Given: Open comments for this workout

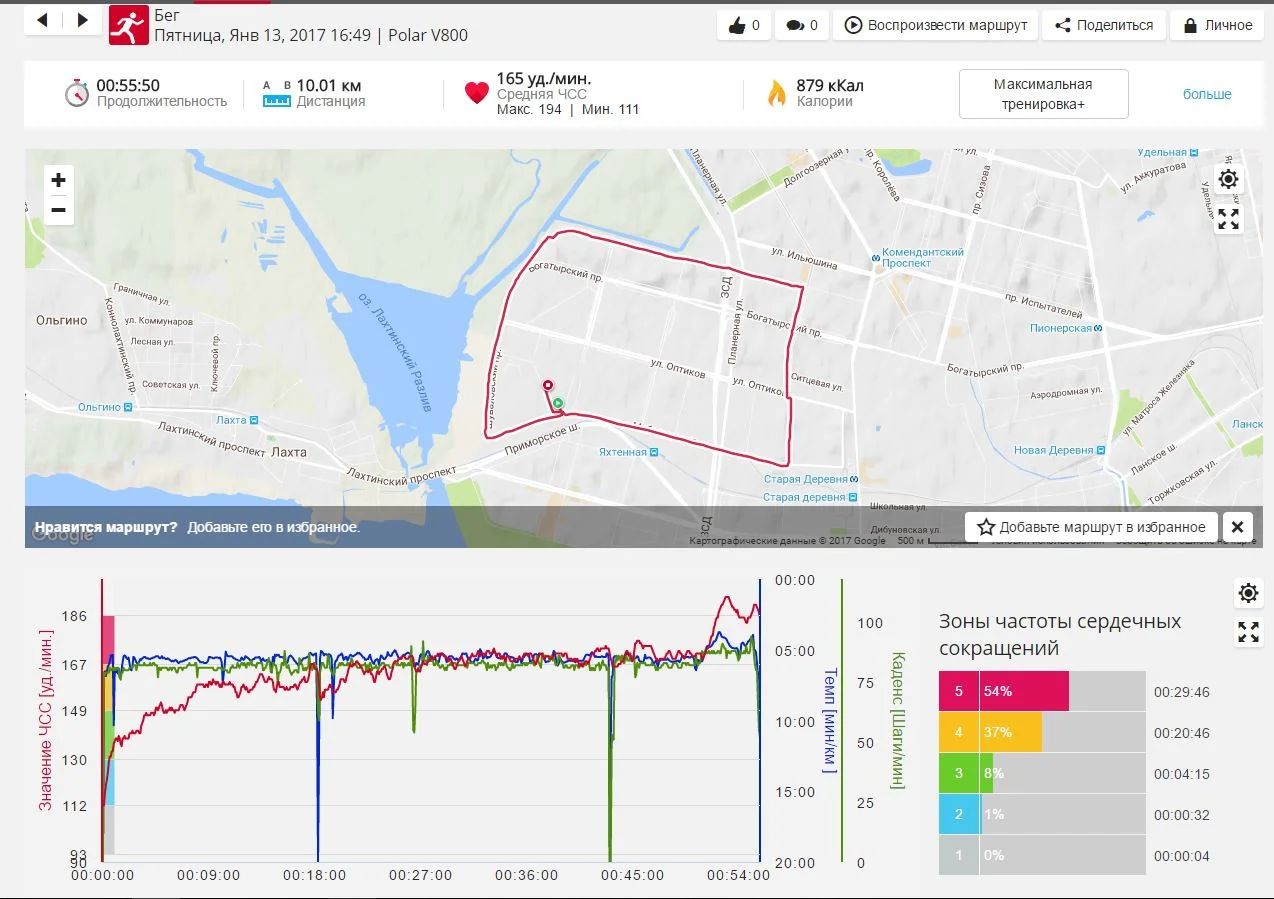Looking at the screenshot, I should [802, 26].
